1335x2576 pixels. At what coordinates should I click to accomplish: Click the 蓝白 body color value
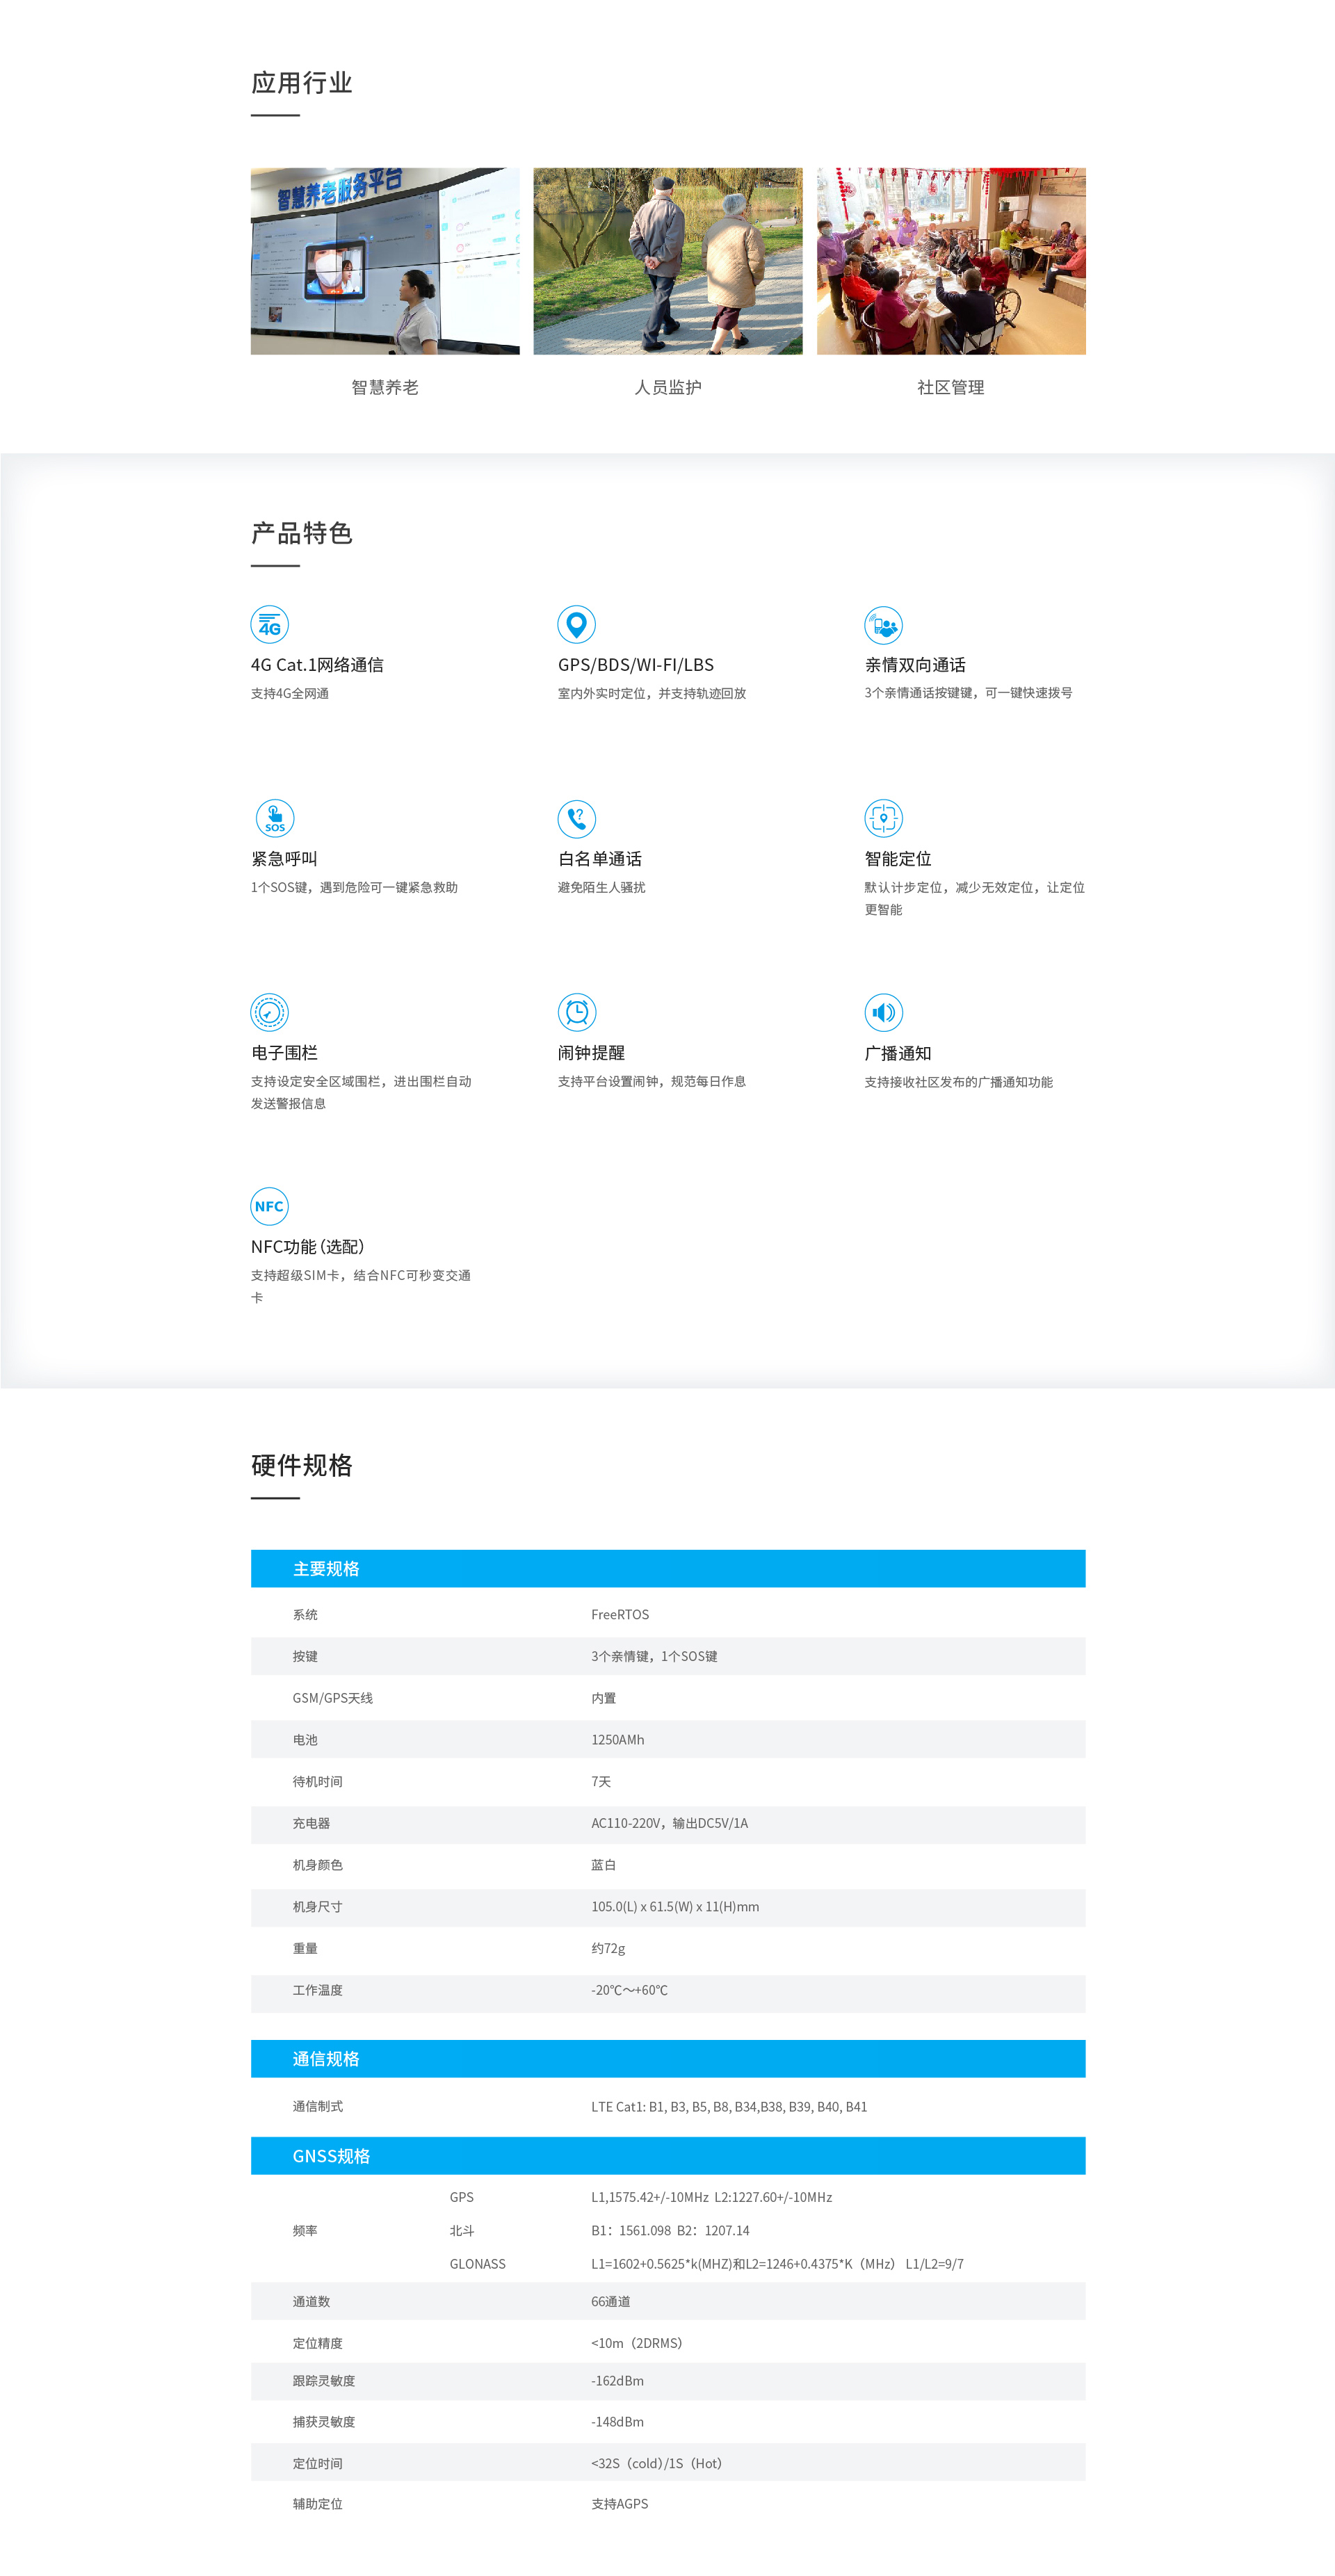pyautogui.click(x=603, y=1865)
